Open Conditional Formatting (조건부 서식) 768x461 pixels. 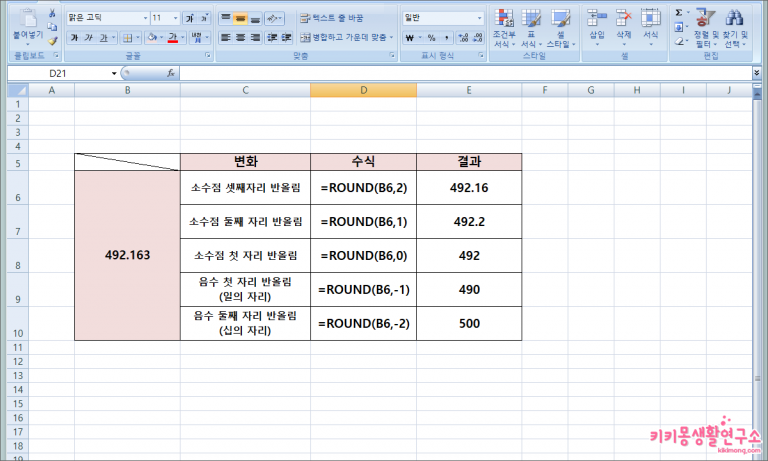click(x=504, y=28)
